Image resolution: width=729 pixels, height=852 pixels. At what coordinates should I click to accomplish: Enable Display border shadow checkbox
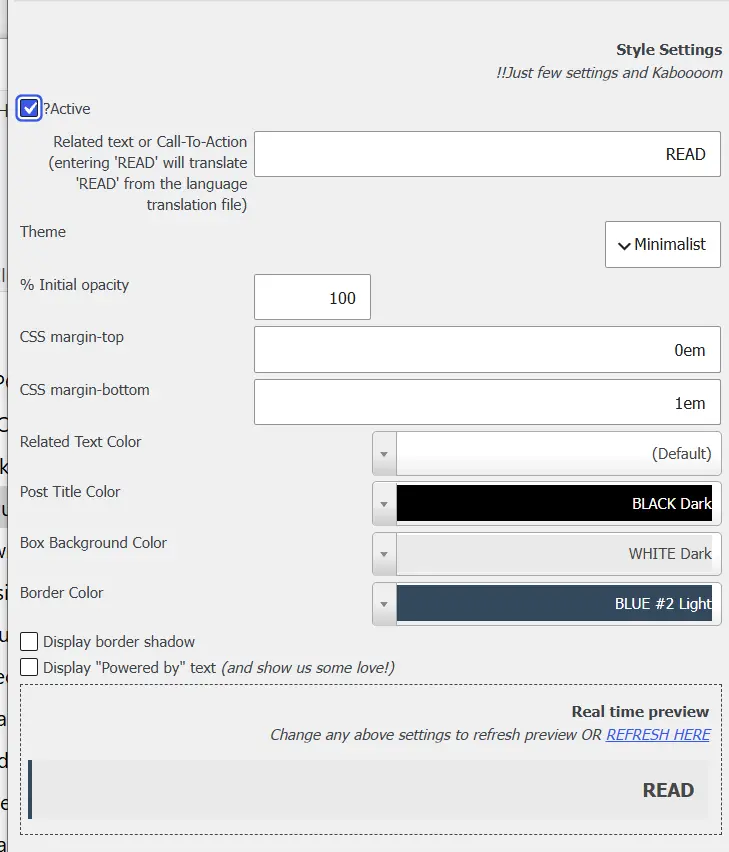coord(29,641)
